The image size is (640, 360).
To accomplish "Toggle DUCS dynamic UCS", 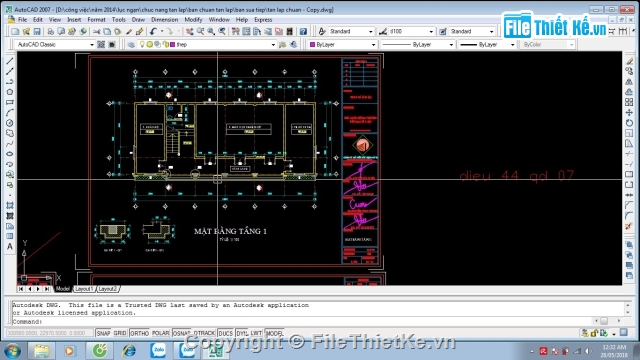I will pyautogui.click(x=225, y=333).
